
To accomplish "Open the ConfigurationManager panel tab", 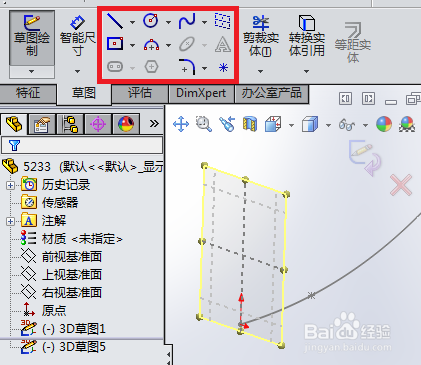I will point(70,124).
